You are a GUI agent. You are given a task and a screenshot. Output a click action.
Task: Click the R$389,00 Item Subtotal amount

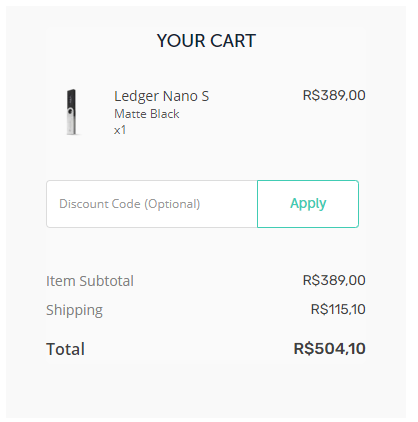click(x=334, y=280)
